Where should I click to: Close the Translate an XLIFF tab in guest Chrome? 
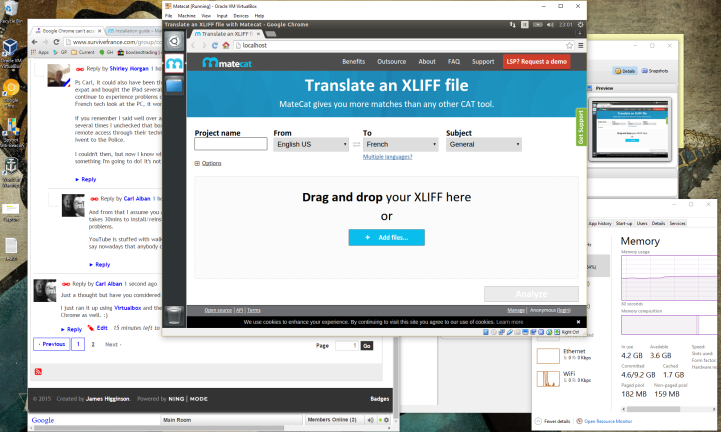[258, 34]
